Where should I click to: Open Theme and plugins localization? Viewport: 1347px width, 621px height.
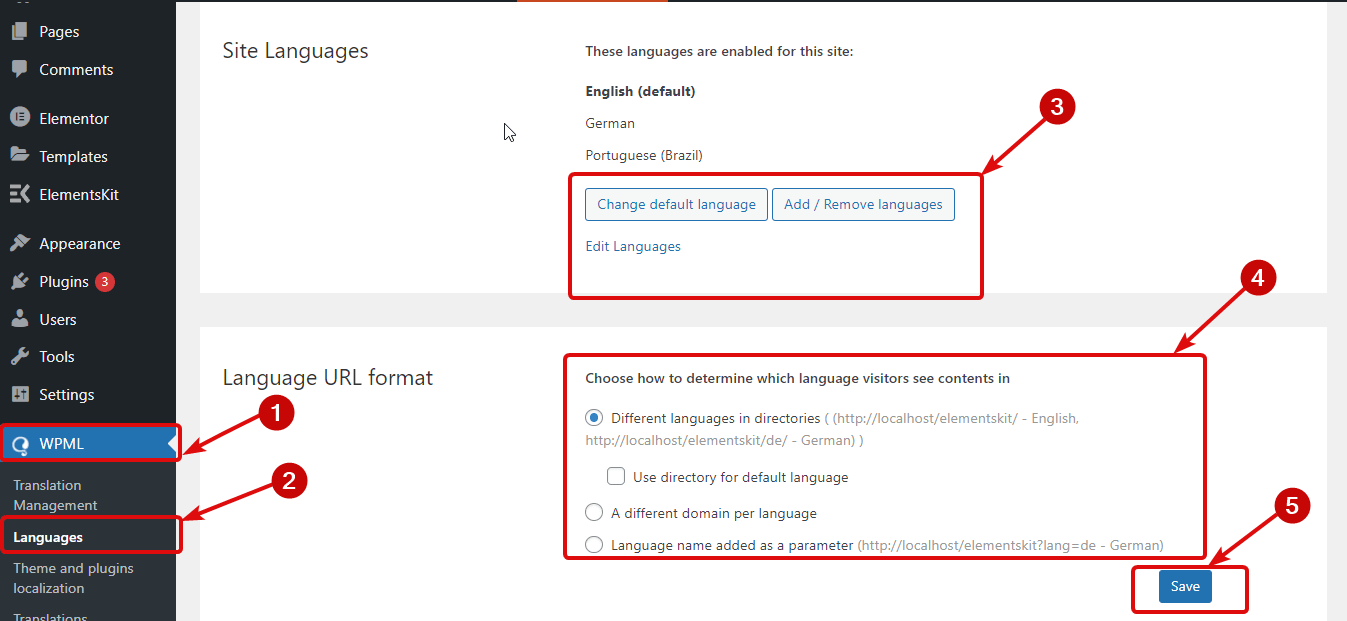(x=73, y=578)
